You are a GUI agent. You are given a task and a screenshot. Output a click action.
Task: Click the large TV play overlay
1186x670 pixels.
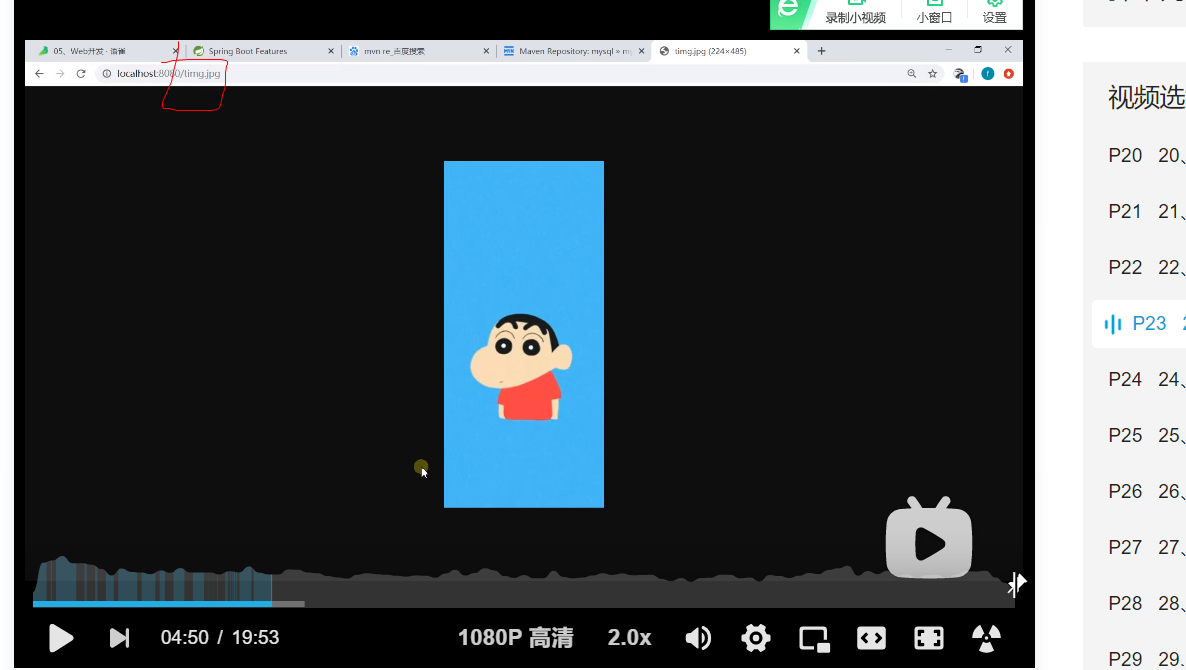929,538
